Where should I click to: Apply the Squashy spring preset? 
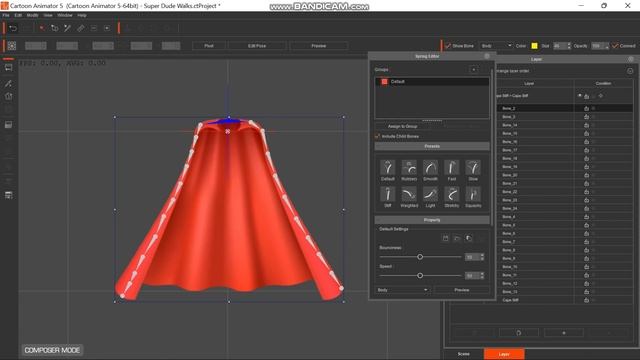click(x=473, y=194)
